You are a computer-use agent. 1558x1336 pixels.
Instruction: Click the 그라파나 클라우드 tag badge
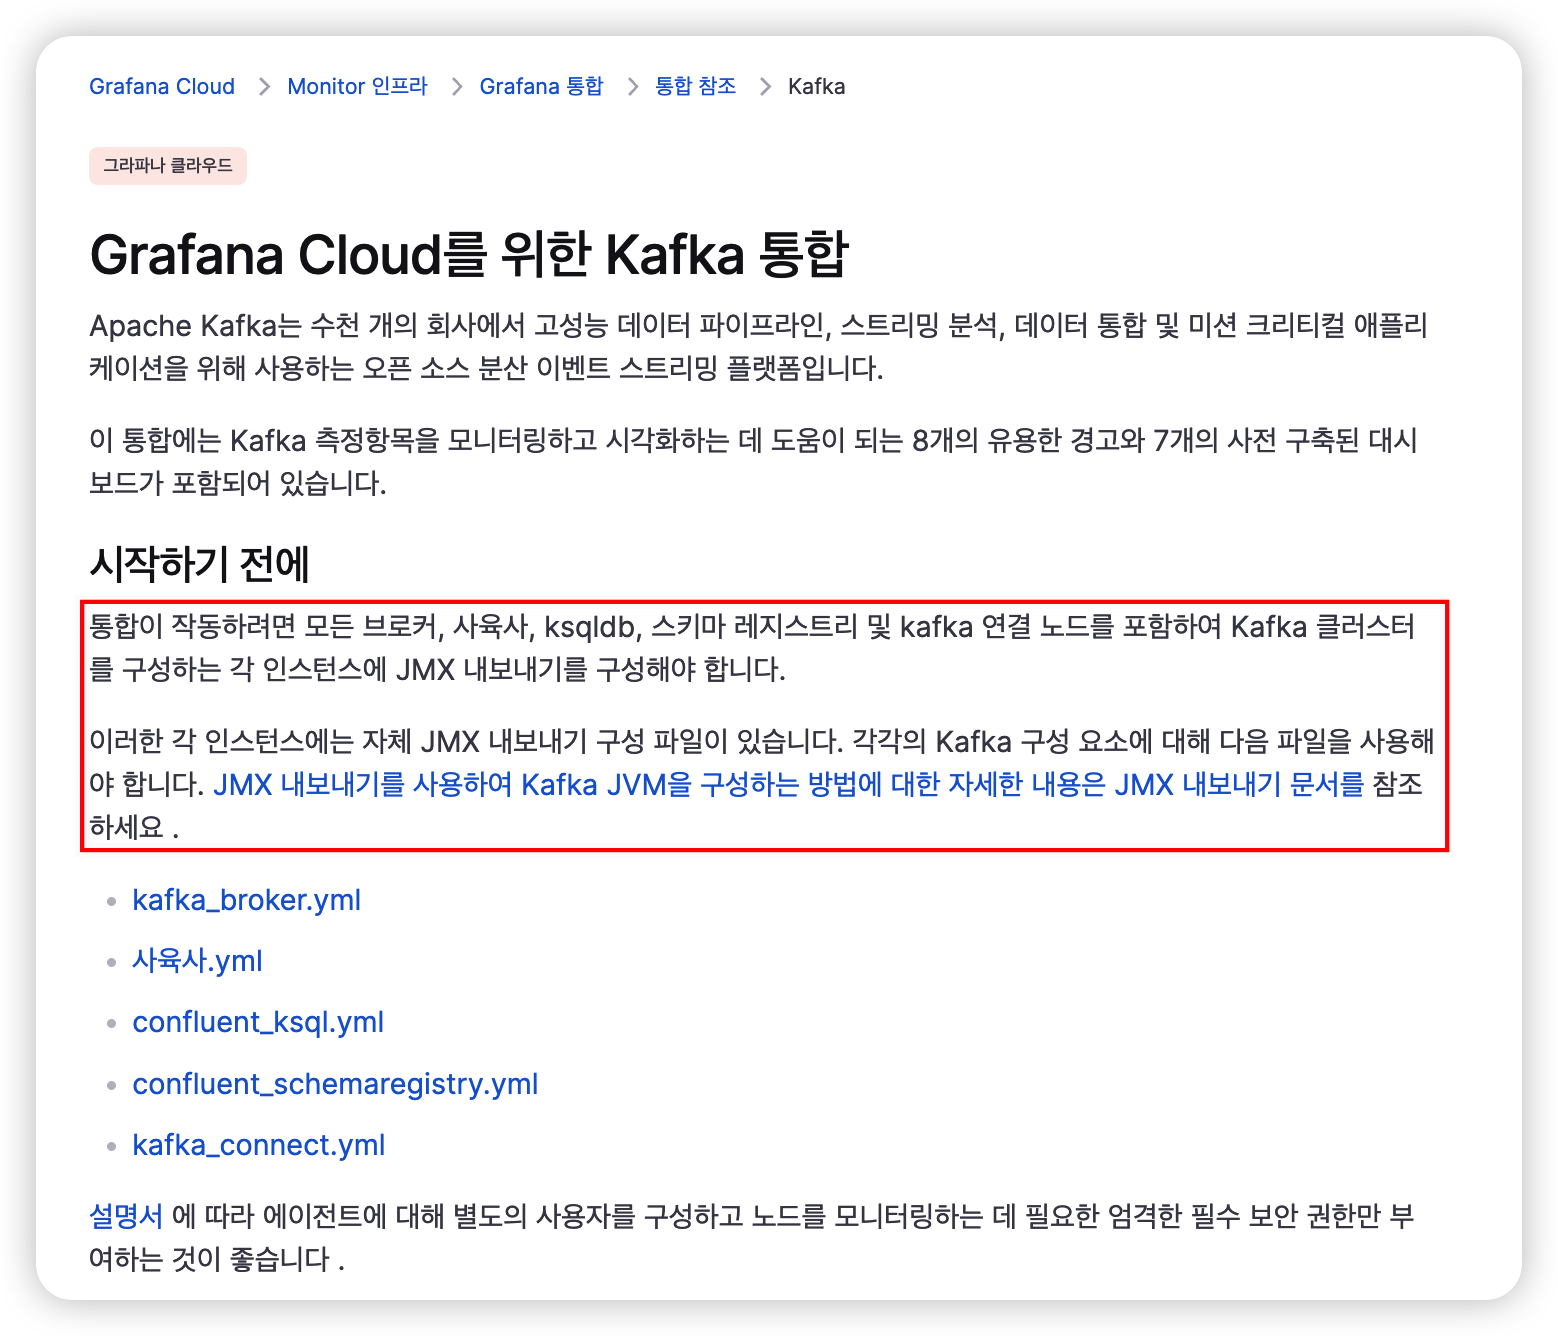(167, 166)
